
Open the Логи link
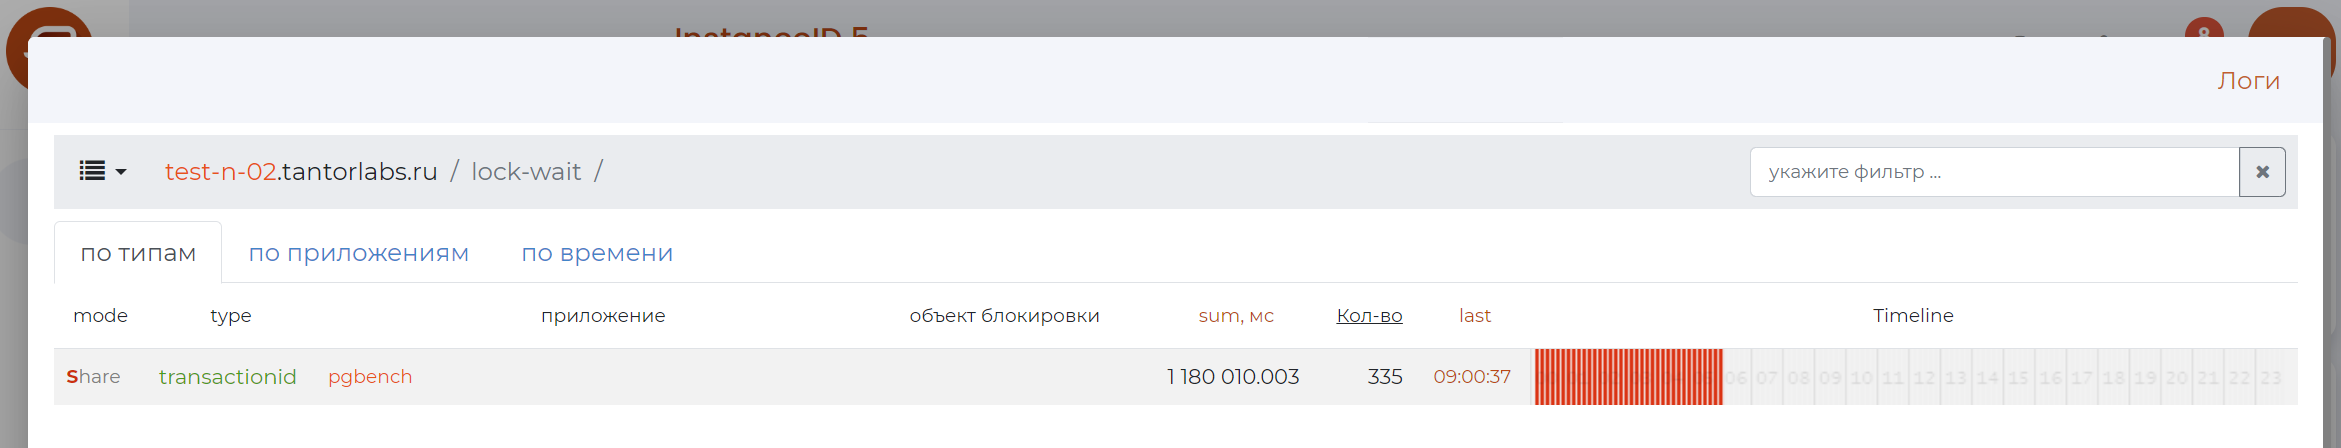pos(2248,81)
